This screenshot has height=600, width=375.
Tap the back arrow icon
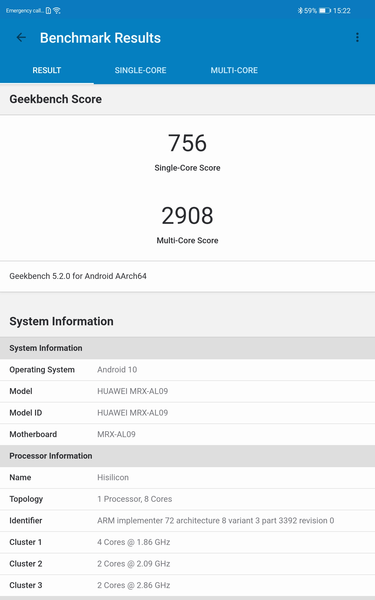21,38
